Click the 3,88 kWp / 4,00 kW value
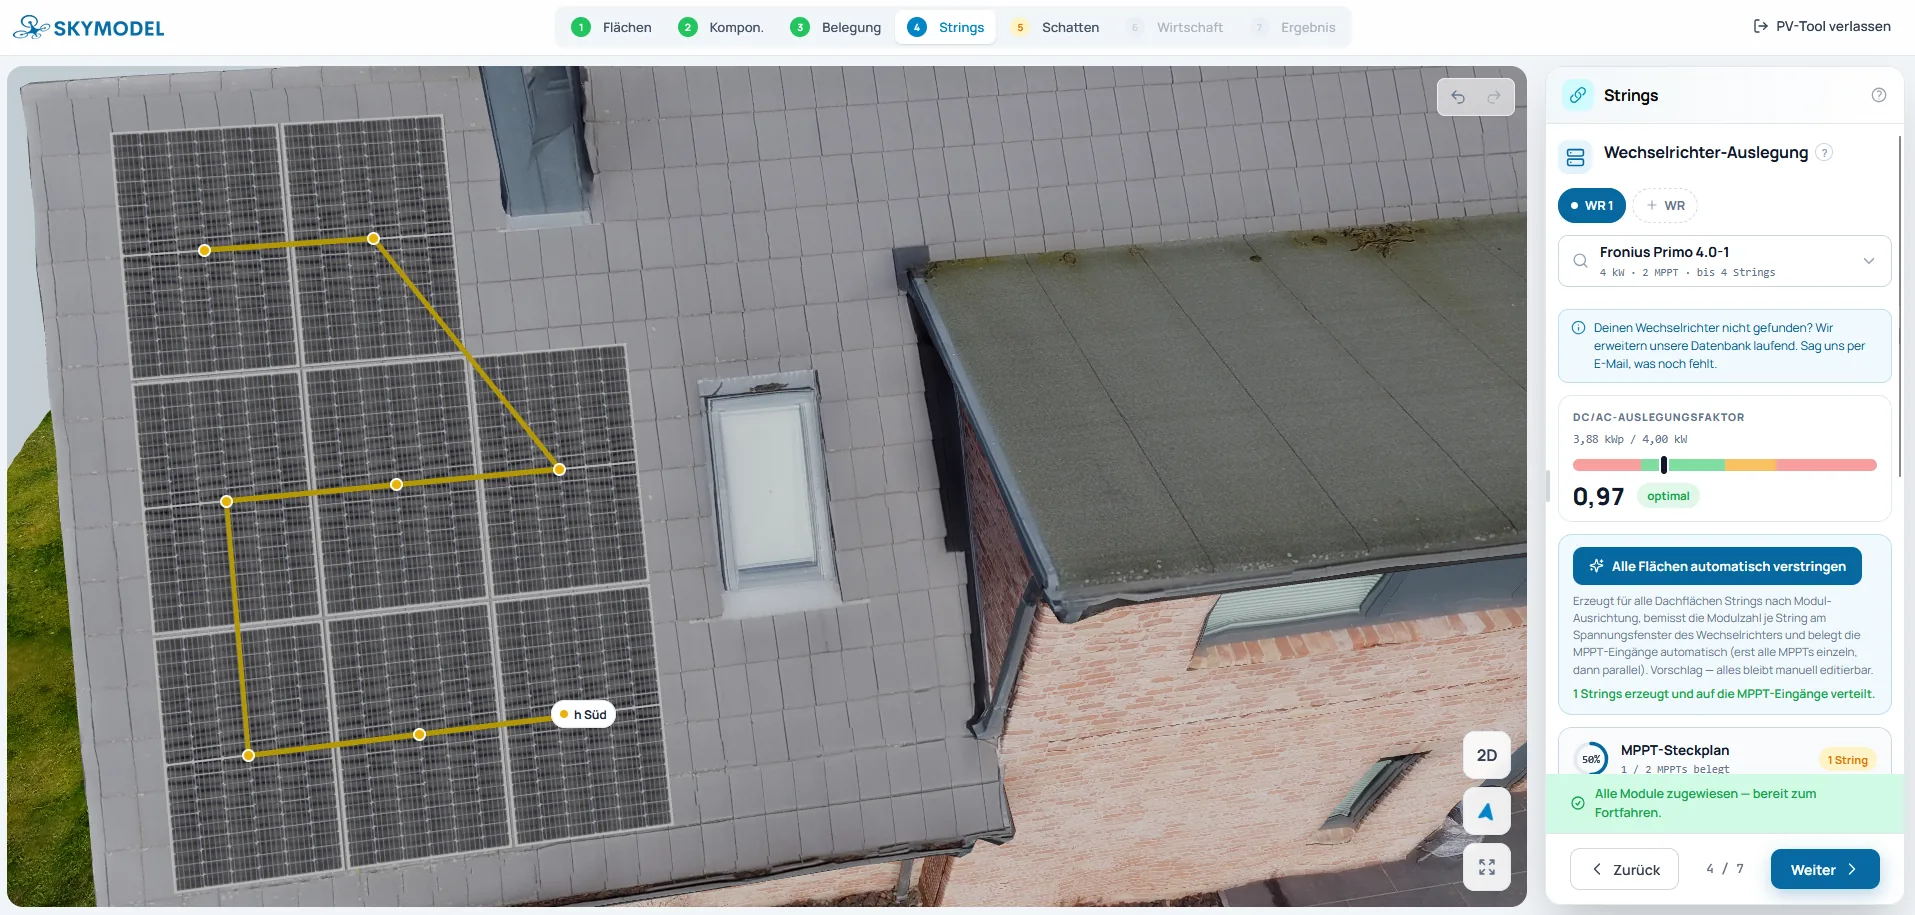 pyautogui.click(x=1630, y=439)
